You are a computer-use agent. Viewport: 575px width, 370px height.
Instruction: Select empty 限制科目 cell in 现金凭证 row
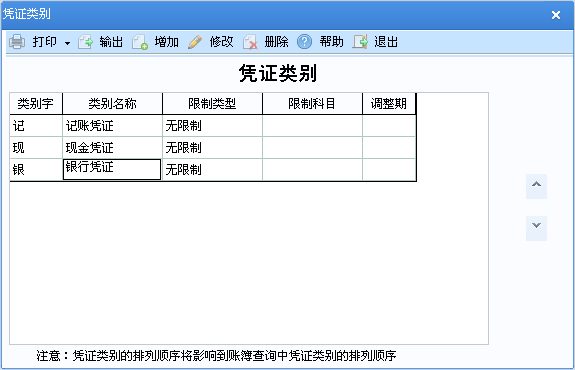tap(312, 148)
